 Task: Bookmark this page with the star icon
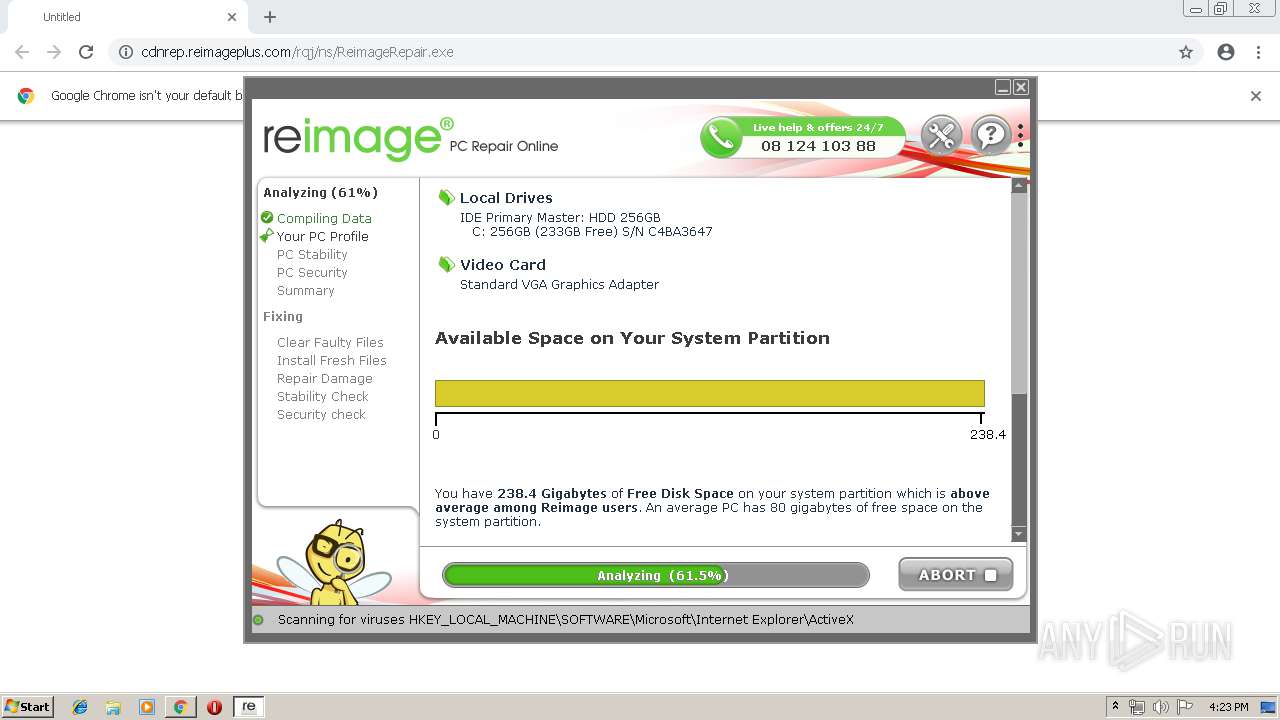click(1186, 52)
